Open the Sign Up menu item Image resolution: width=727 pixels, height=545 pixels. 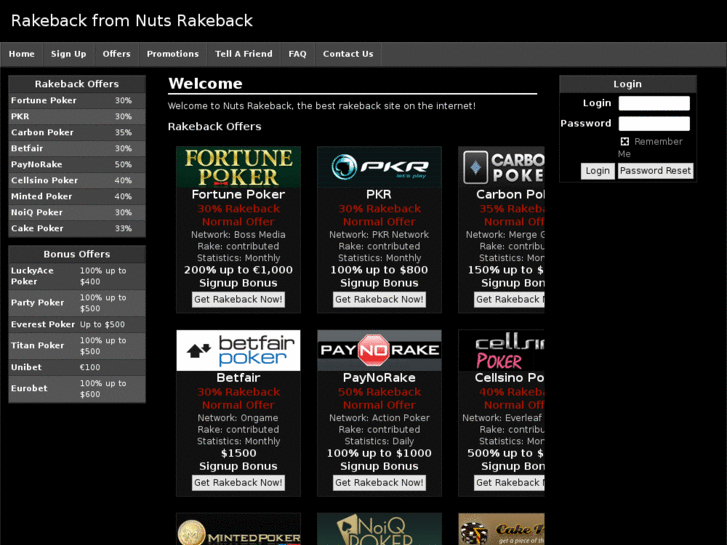tap(69, 54)
